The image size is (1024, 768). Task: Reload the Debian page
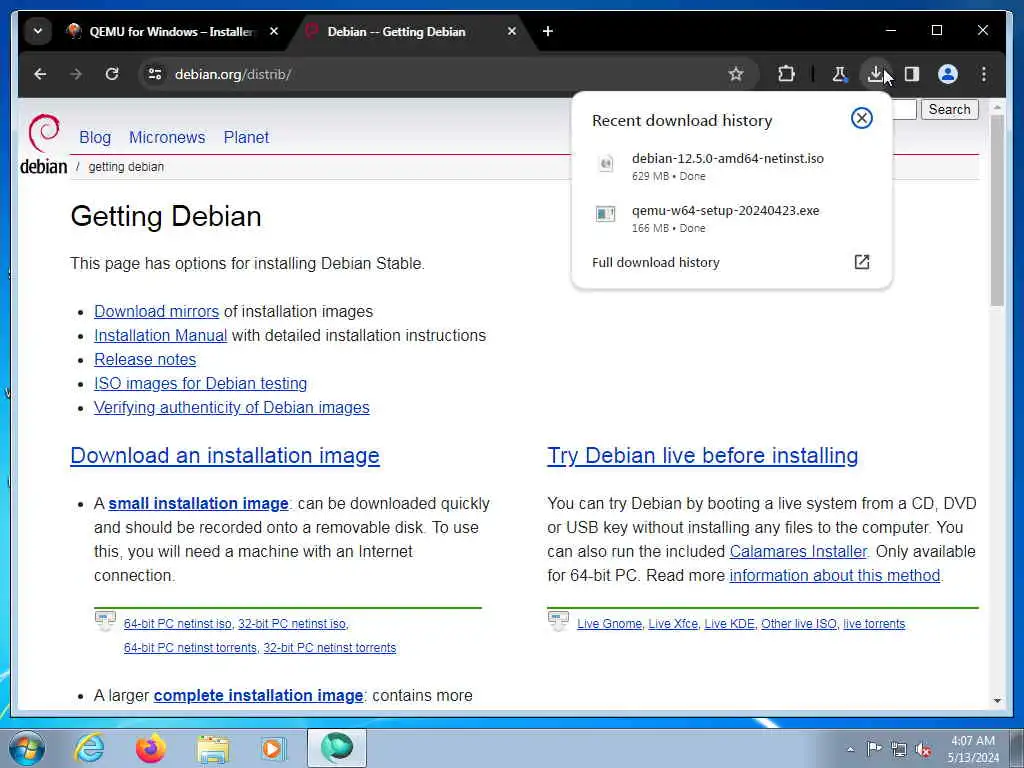tap(112, 74)
